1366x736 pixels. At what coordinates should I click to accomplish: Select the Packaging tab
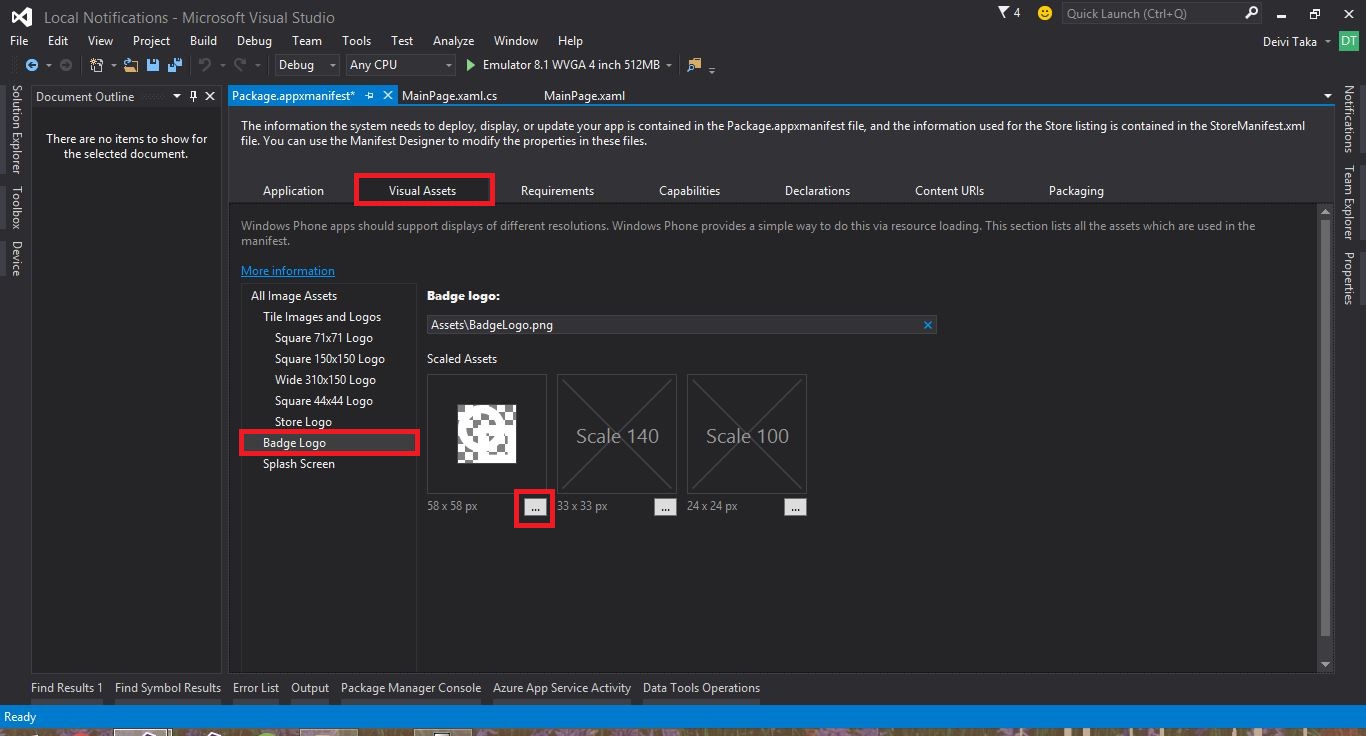pos(1076,191)
